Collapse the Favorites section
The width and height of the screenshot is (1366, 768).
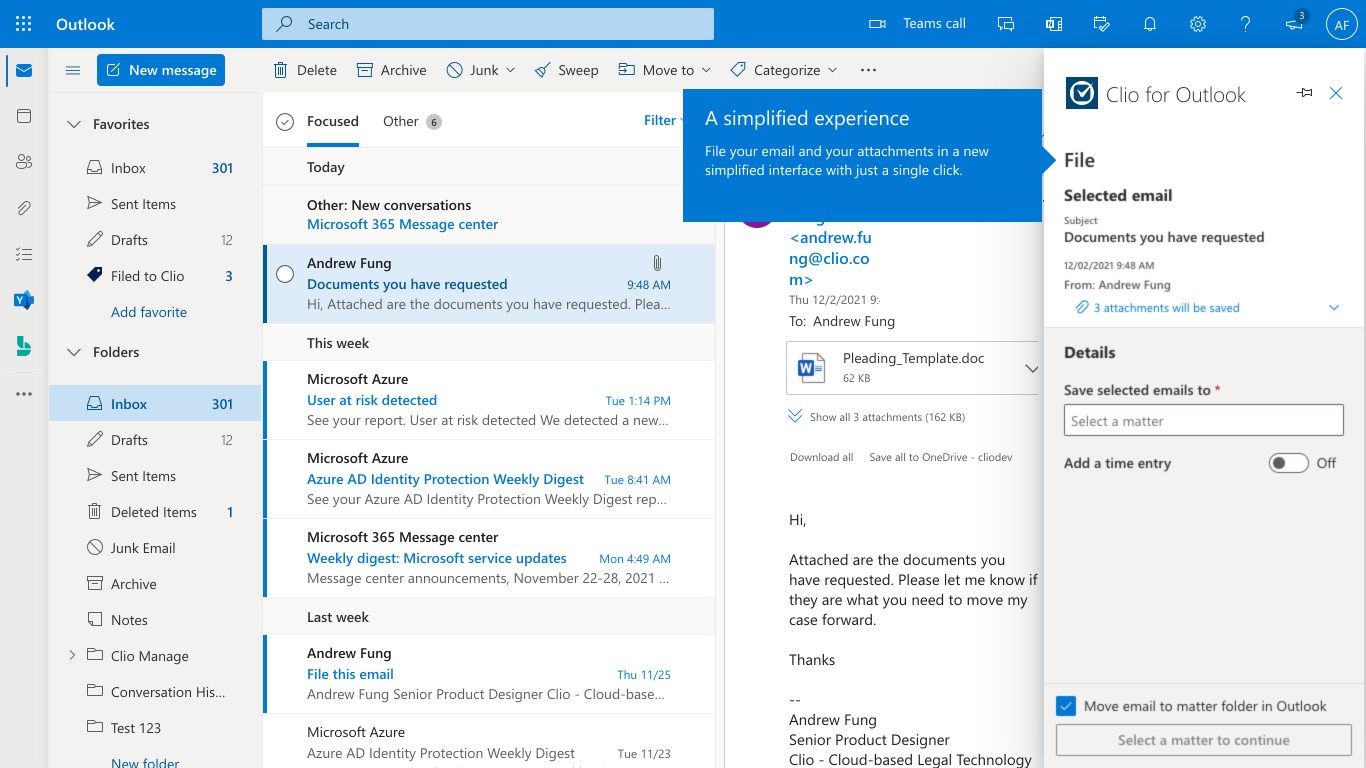pos(73,124)
